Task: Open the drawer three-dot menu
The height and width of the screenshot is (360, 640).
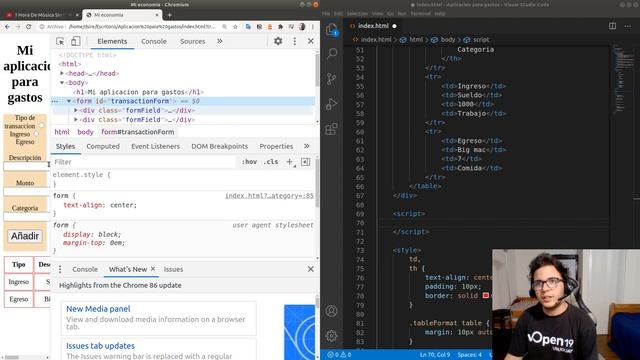Action: (60, 269)
